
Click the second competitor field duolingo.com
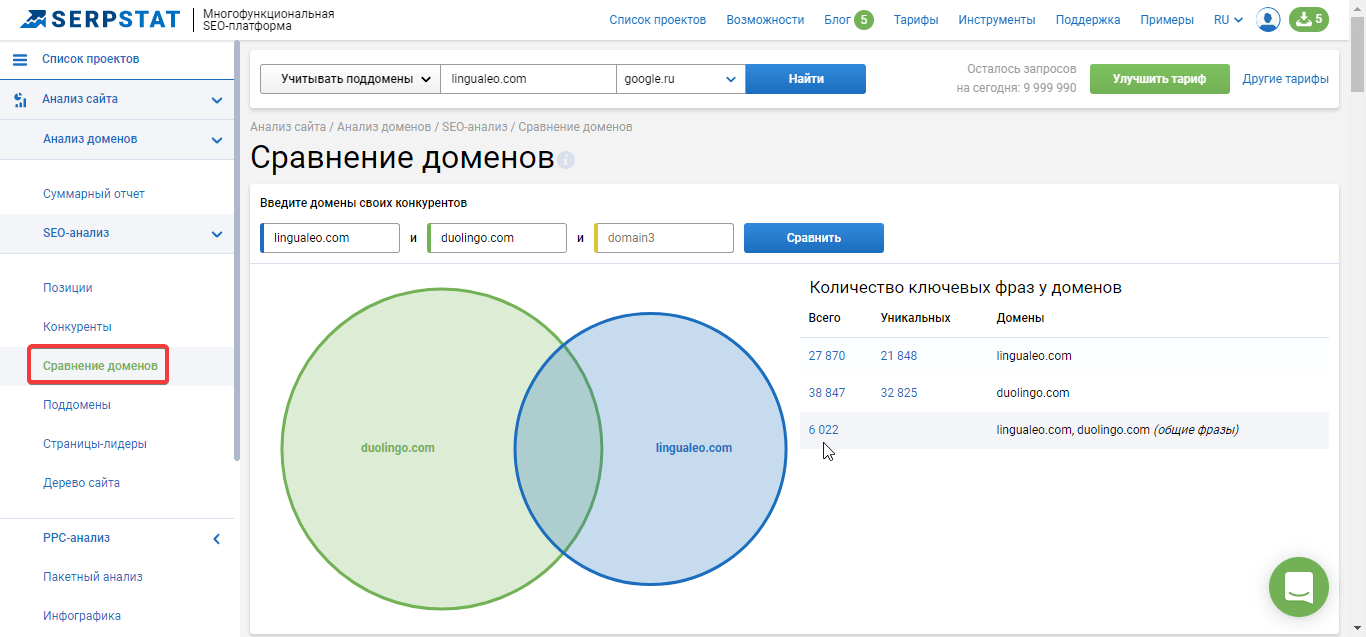tap(497, 238)
